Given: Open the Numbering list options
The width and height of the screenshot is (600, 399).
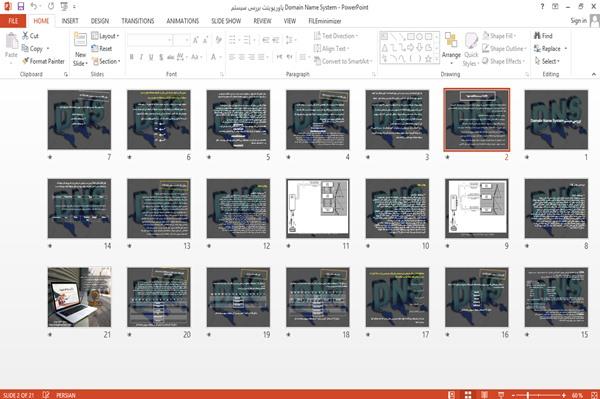Looking at the screenshot, I should [x=248, y=40].
